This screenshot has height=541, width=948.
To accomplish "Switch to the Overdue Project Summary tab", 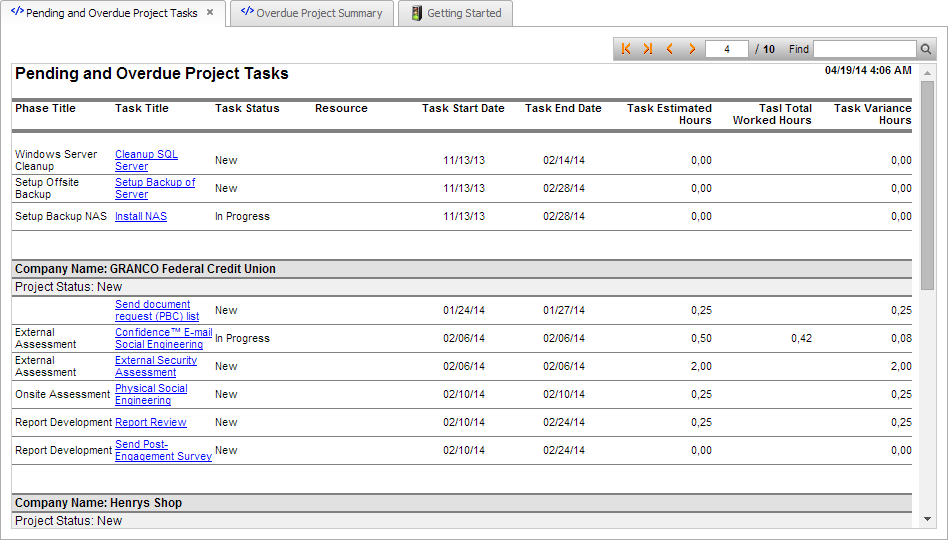I will click(311, 13).
